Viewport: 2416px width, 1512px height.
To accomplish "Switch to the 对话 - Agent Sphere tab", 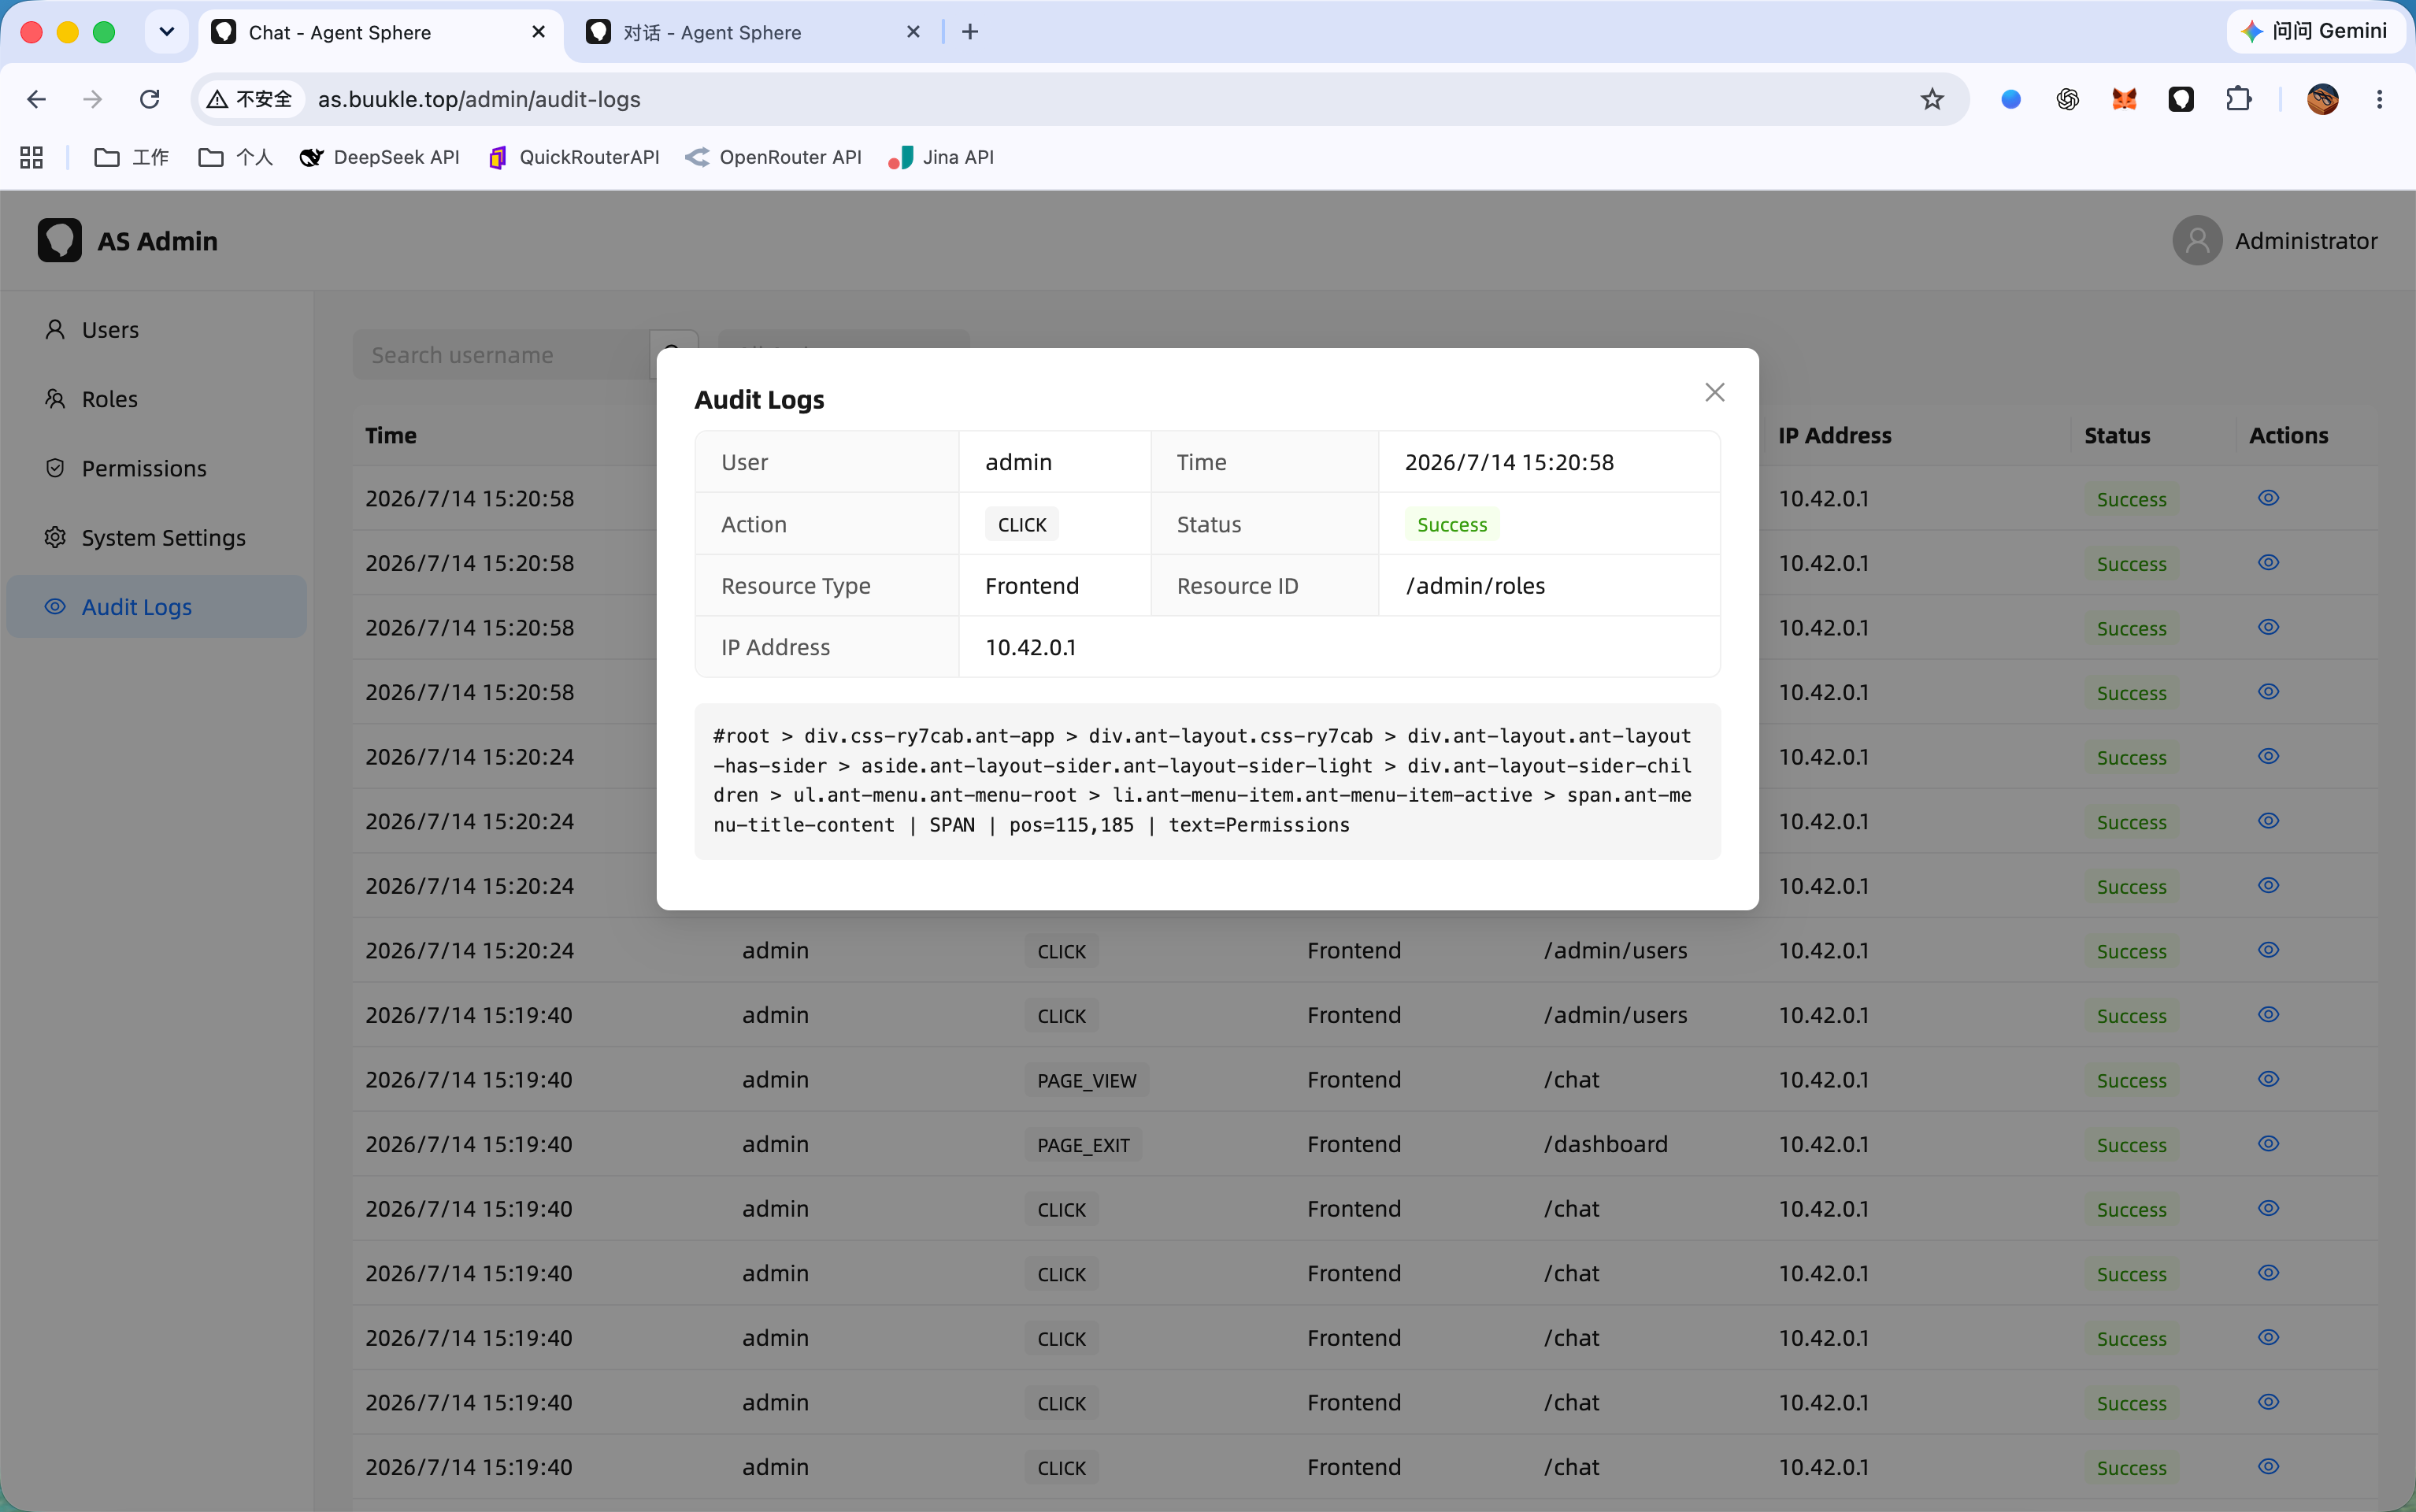I will 752,32.
